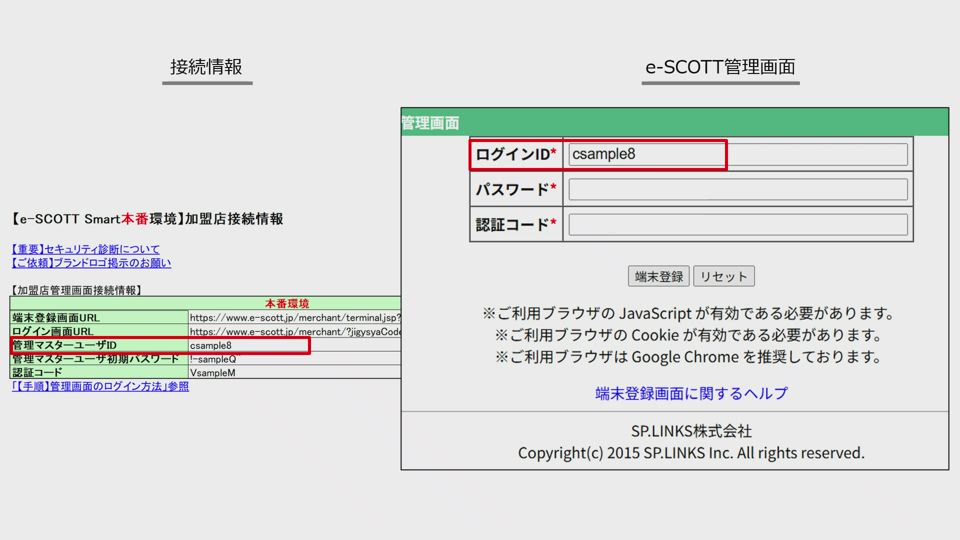Open the 端末登録画面に関するヘルプ link

pyautogui.click(x=691, y=393)
